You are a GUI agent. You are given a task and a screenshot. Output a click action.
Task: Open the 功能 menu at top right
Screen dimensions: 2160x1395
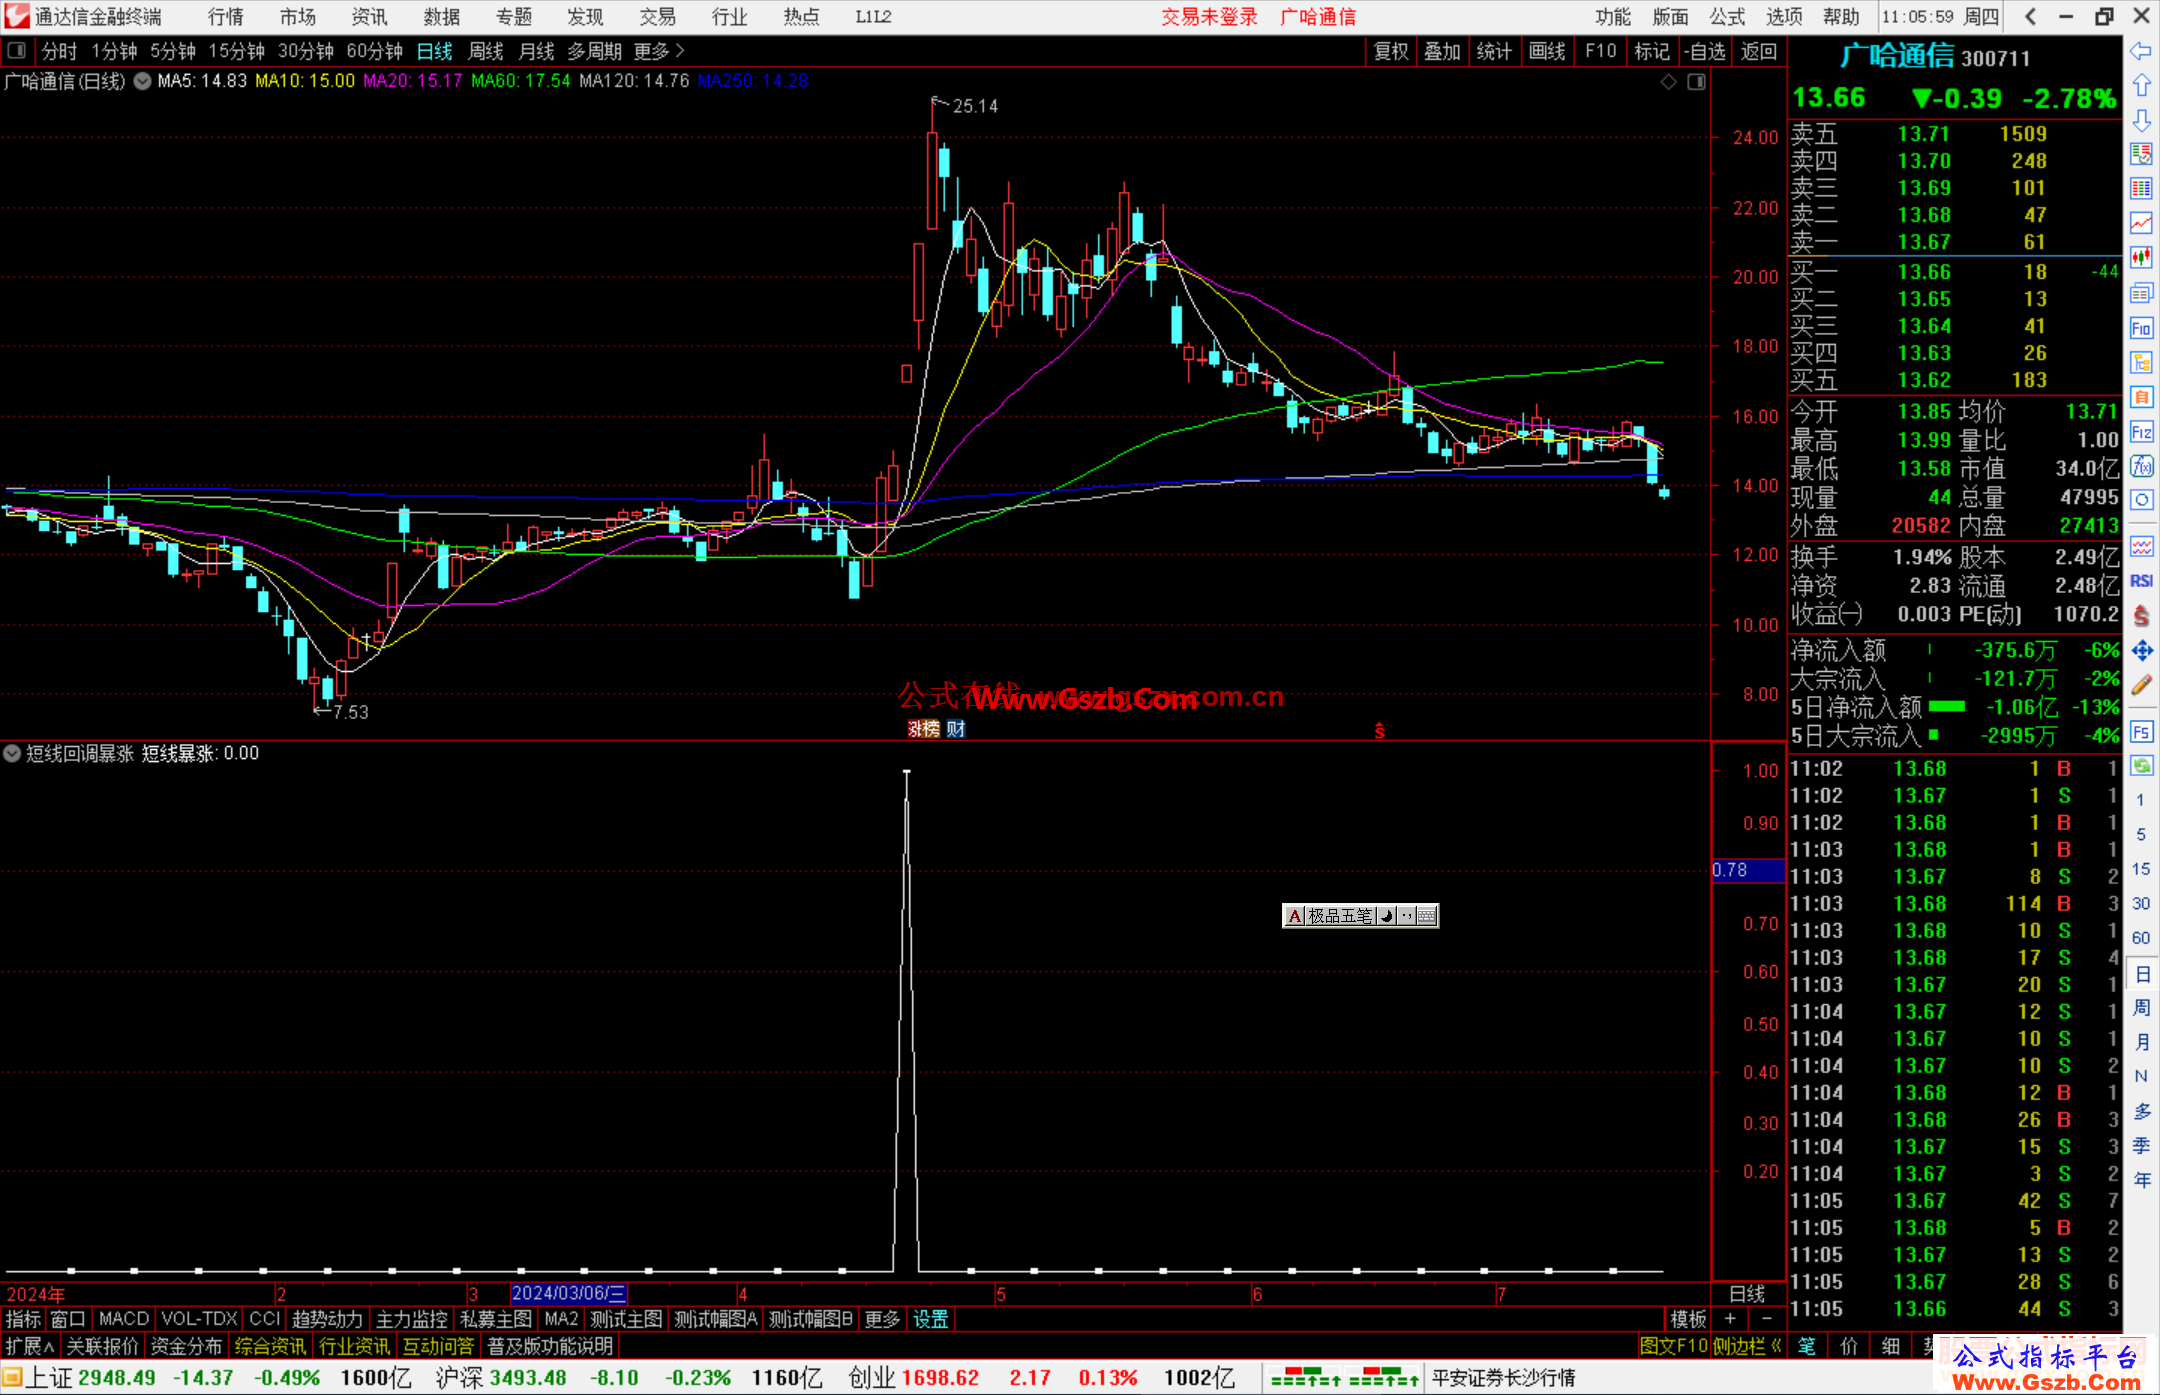[1613, 17]
